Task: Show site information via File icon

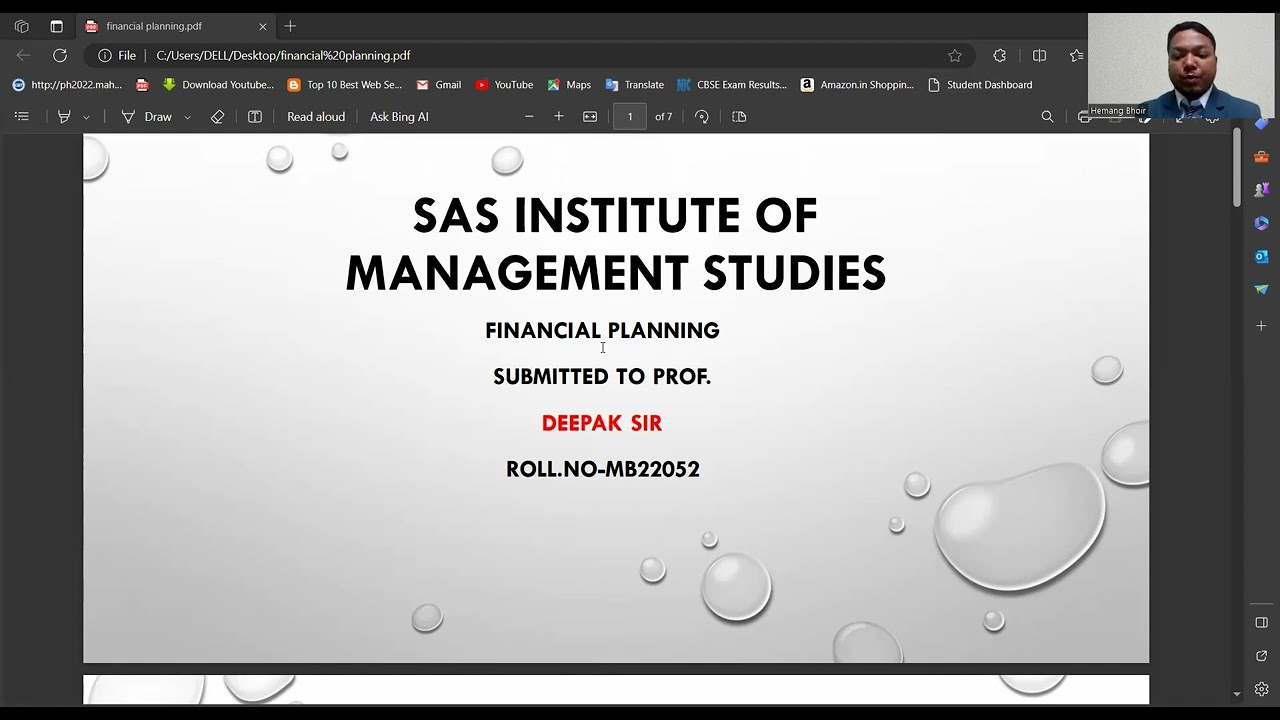Action: point(117,56)
